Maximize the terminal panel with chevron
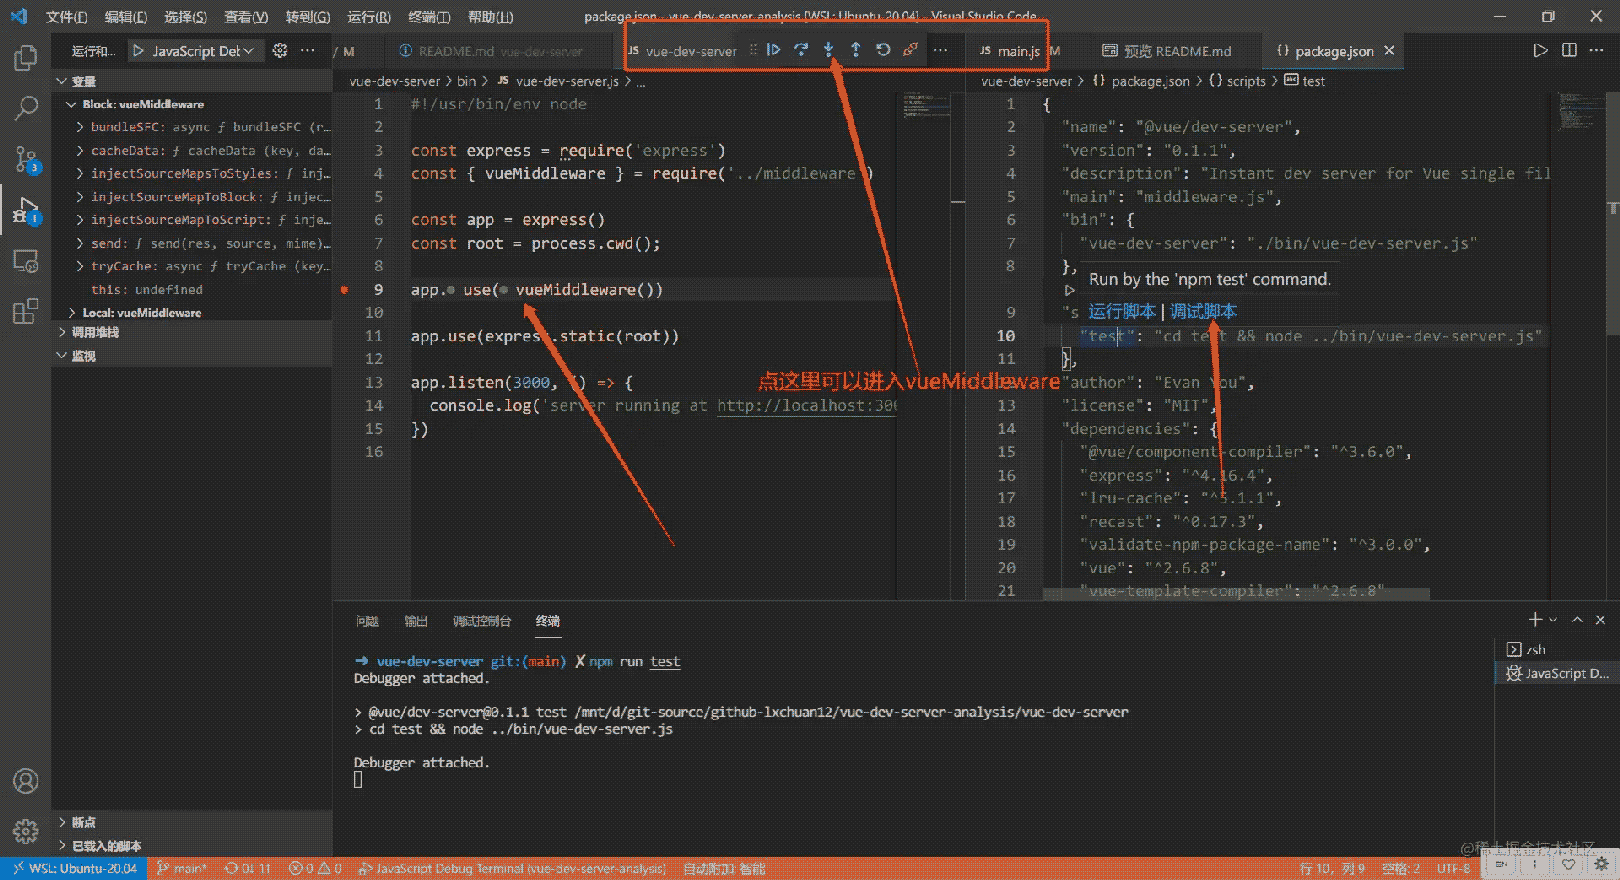 (1577, 620)
